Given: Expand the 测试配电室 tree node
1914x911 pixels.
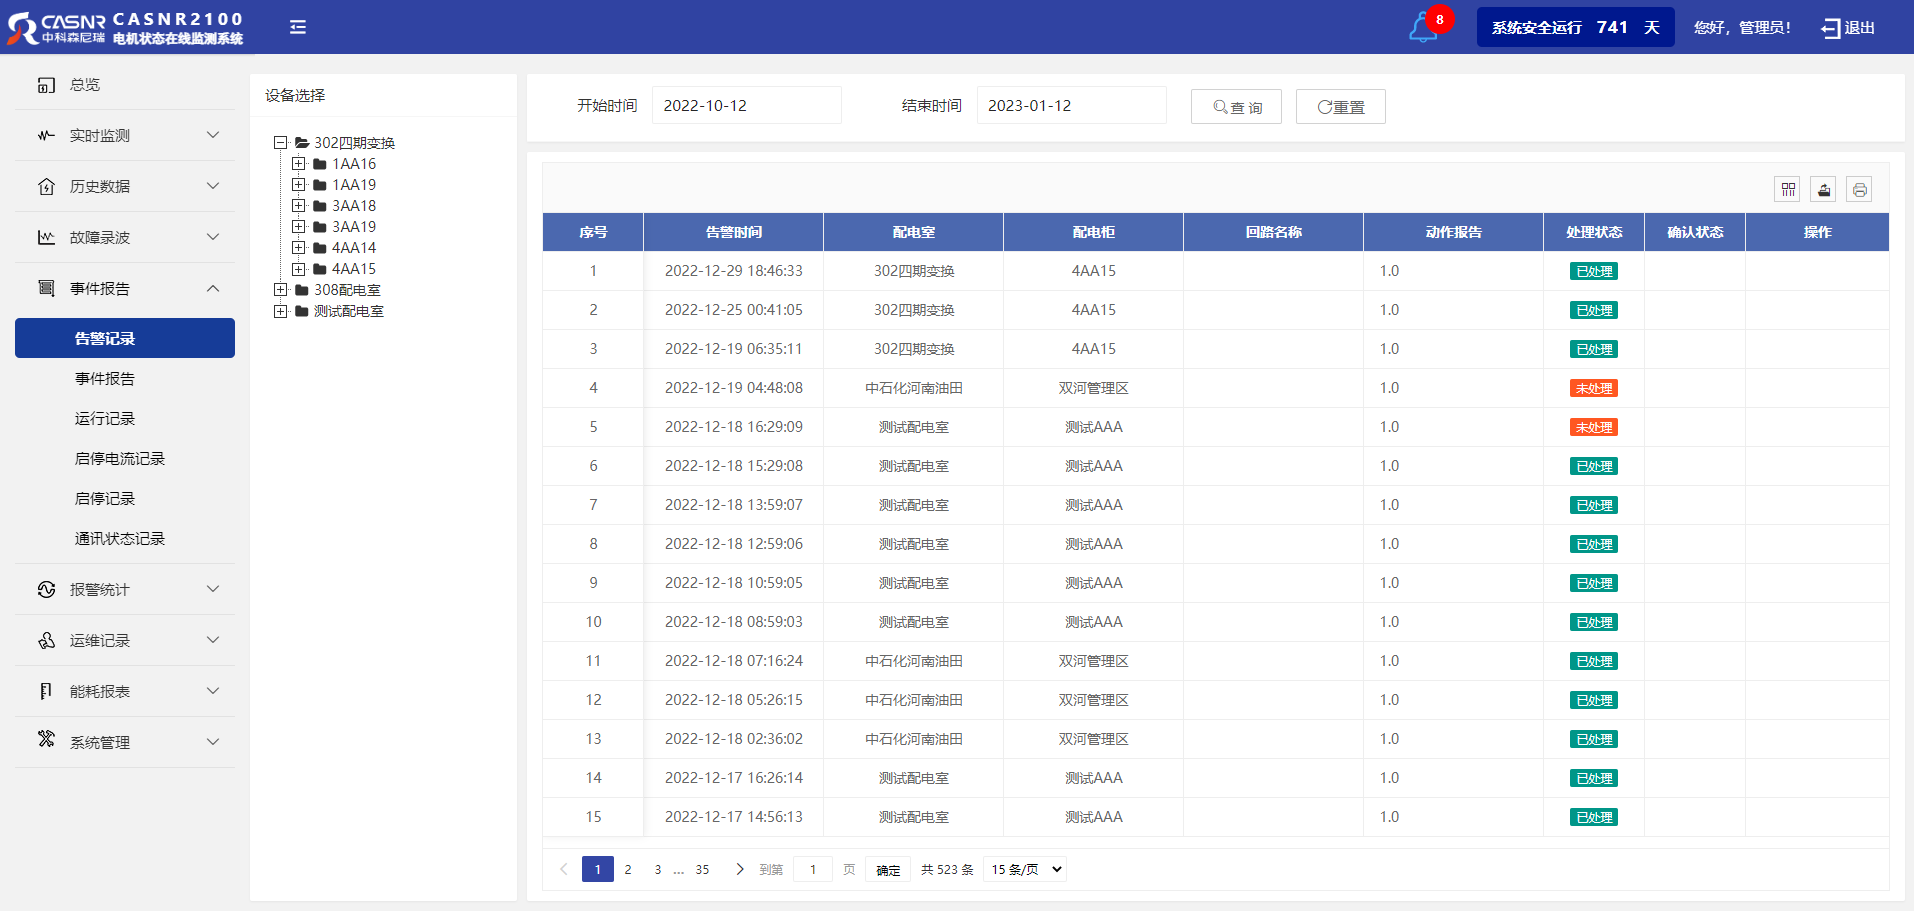Looking at the screenshot, I should pyautogui.click(x=281, y=311).
